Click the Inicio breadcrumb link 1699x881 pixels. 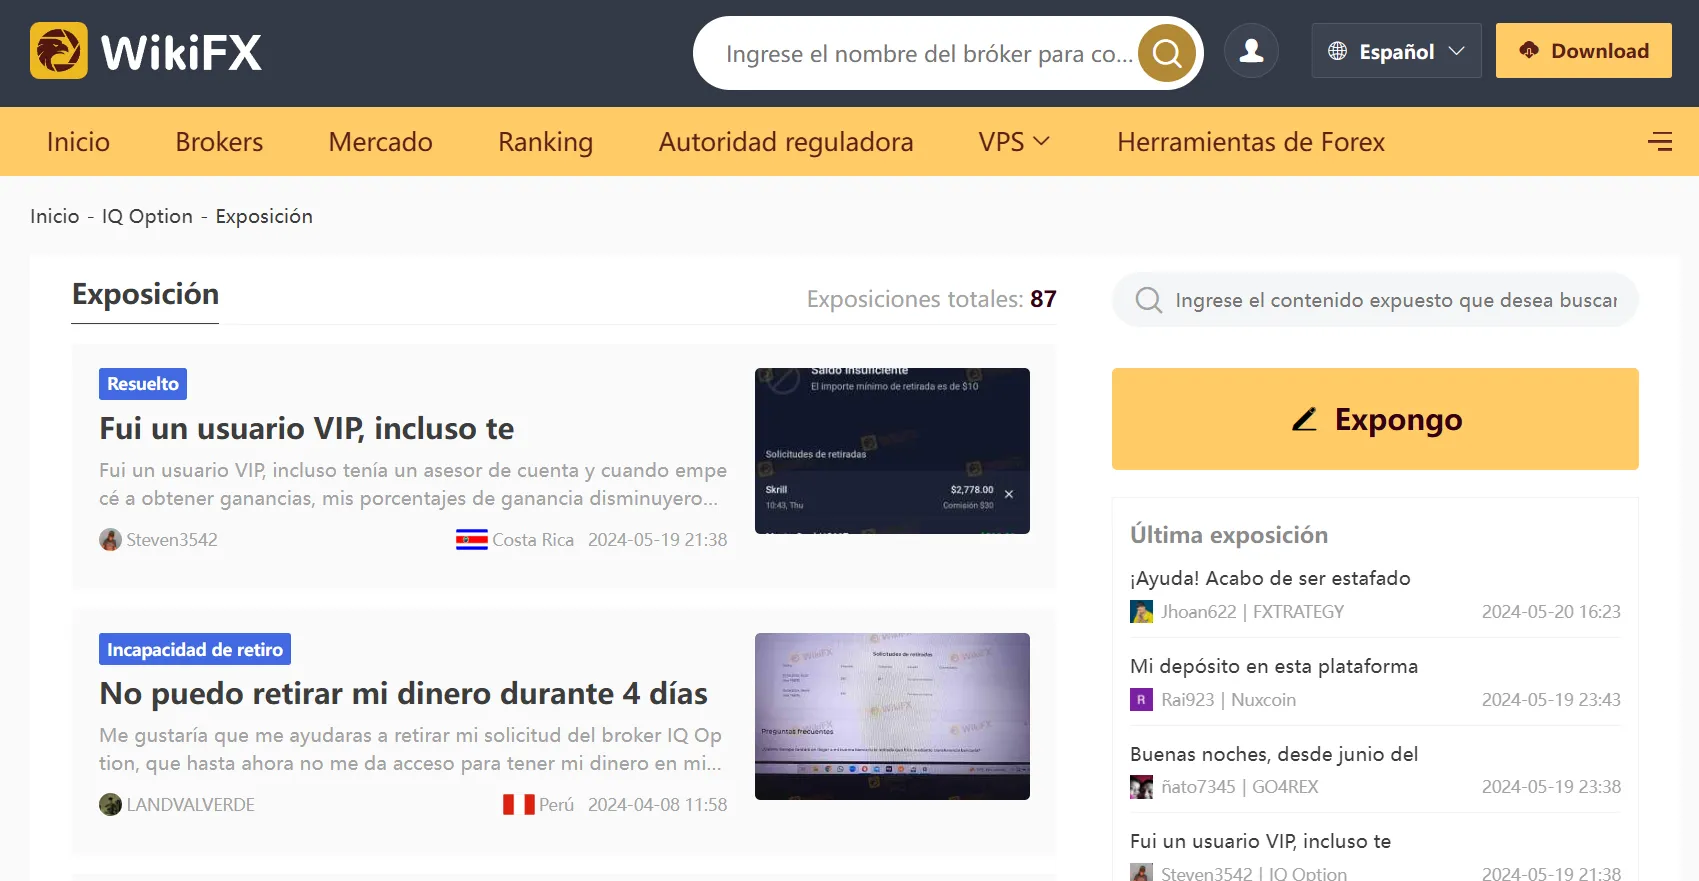click(x=55, y=216)
